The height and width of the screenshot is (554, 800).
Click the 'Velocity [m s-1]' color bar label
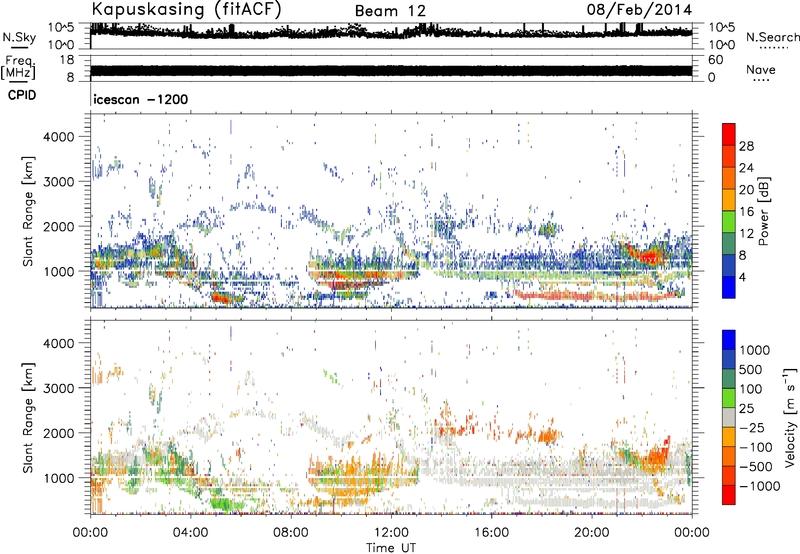click(790, 417)
